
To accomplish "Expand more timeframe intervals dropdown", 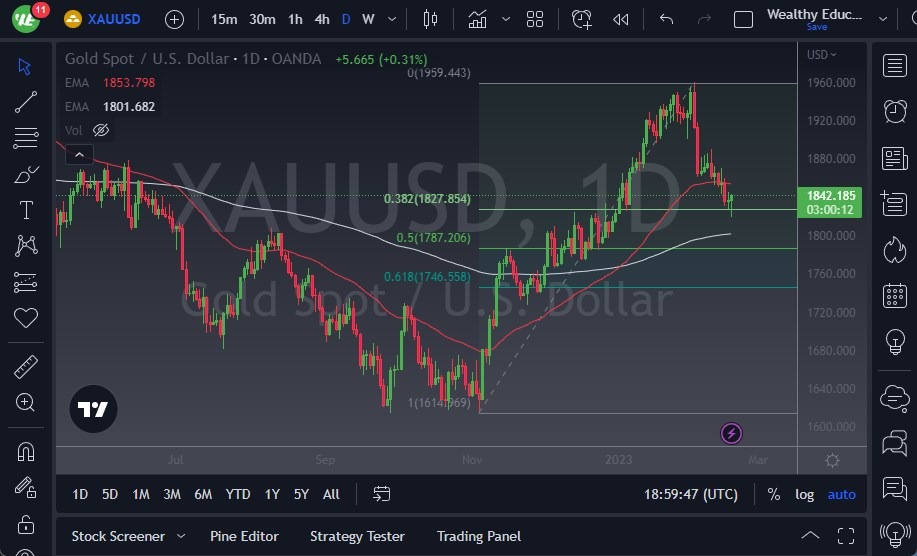I will click(392, 19).
